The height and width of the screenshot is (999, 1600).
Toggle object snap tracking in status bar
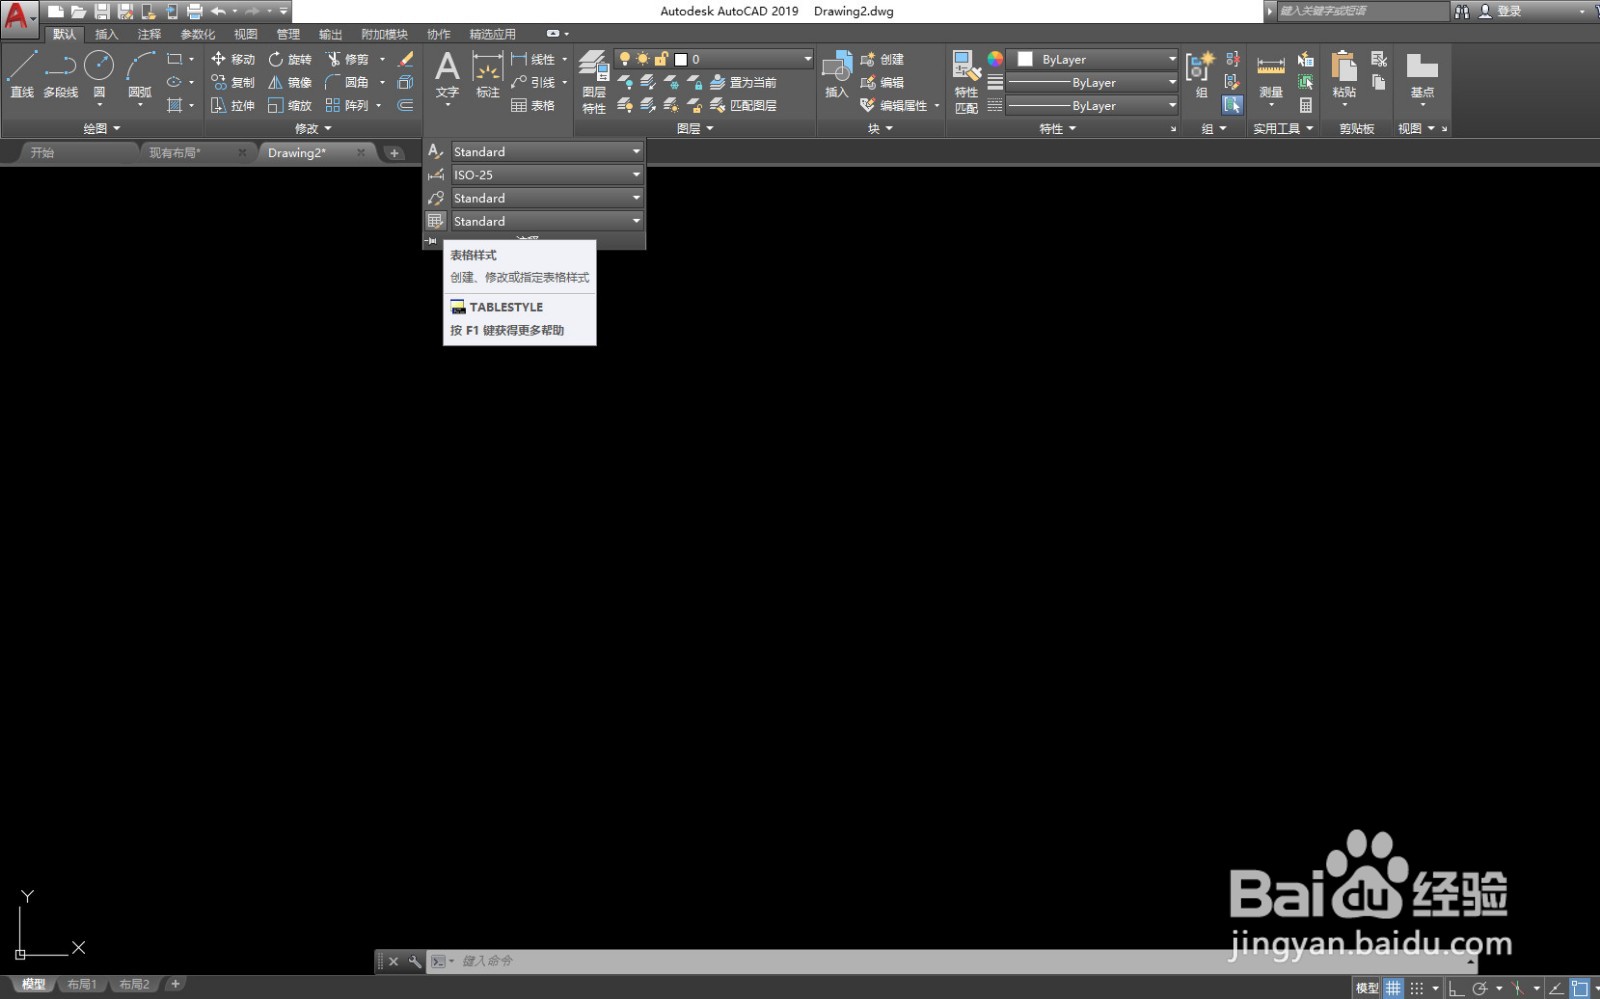1556,988
